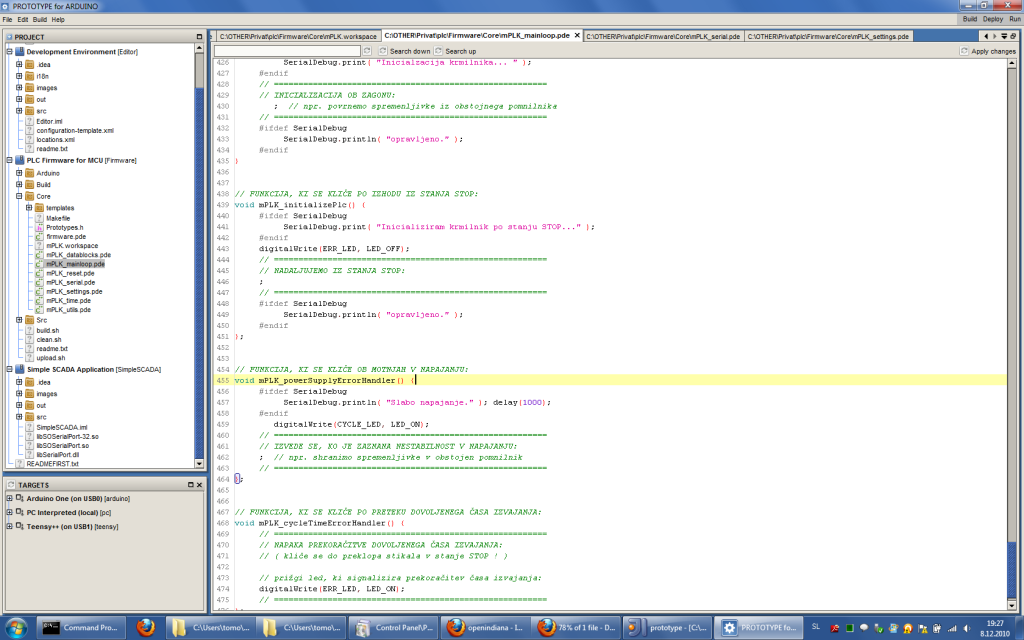
Task: Enable the Search up option
Action: (438, 51)
